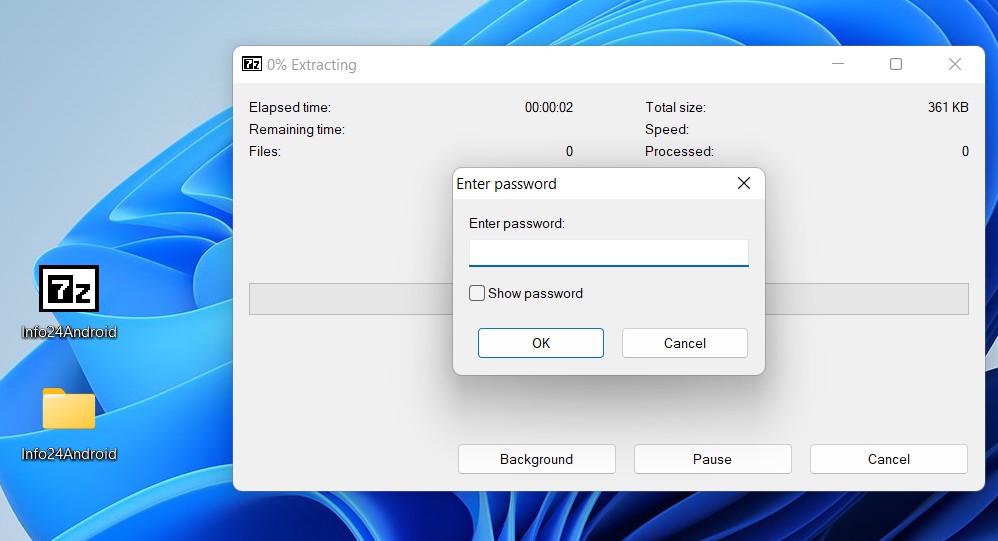Click the Elapsed time value 00:00:02
Screen dimensions: 998x541
tap(549, 107)
